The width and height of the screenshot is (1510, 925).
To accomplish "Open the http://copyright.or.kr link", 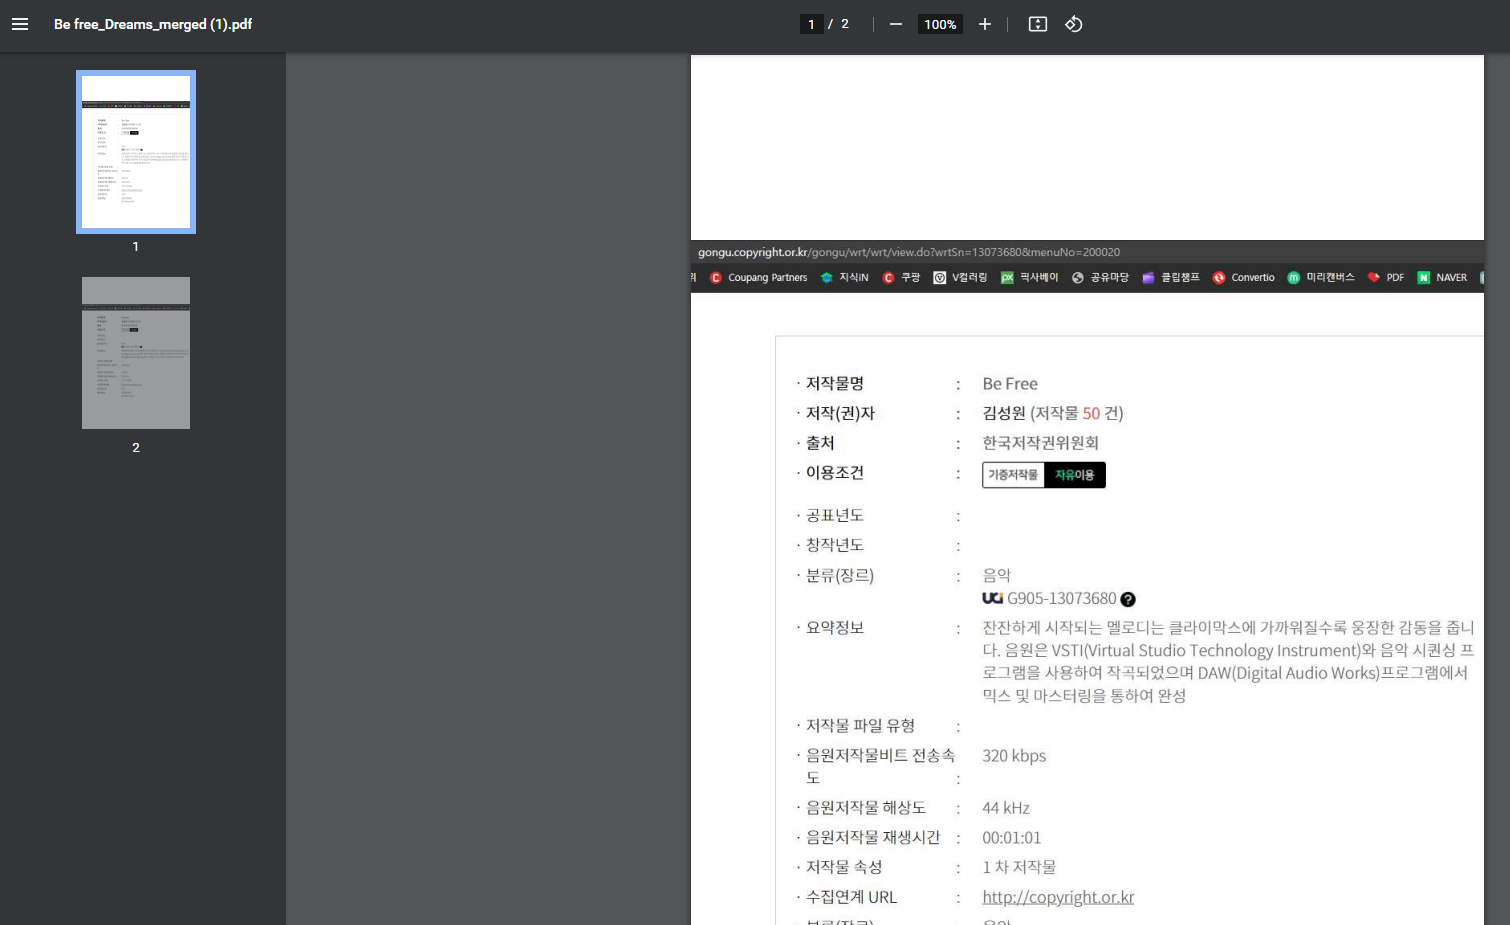I will click(x=1058, y=897).
